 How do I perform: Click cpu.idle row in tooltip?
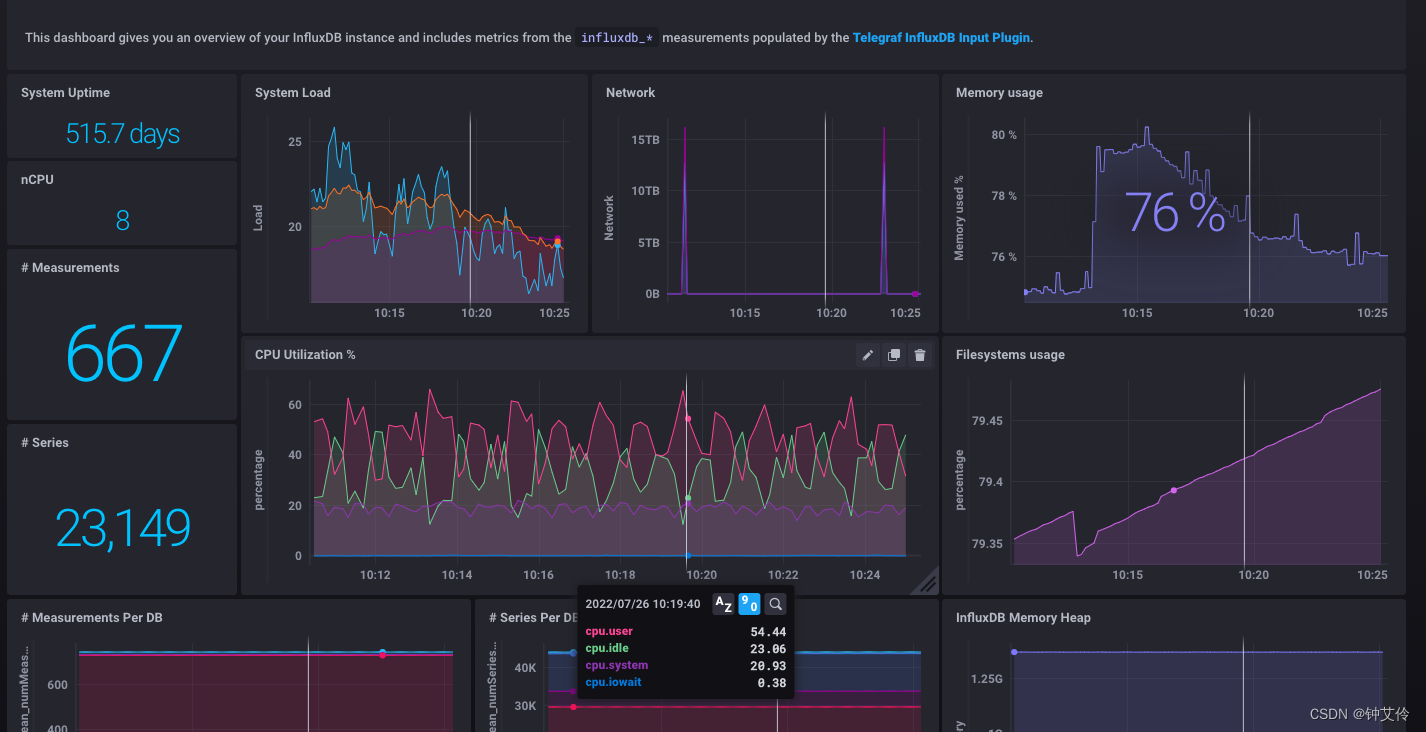pyautogui.click(x=685, y=649)
